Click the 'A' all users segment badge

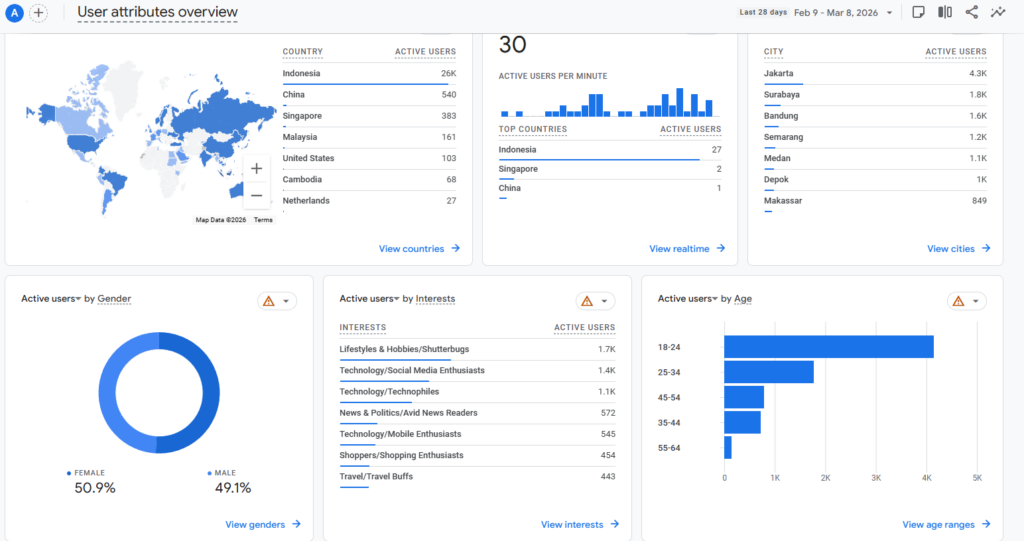tap(14, 13)
